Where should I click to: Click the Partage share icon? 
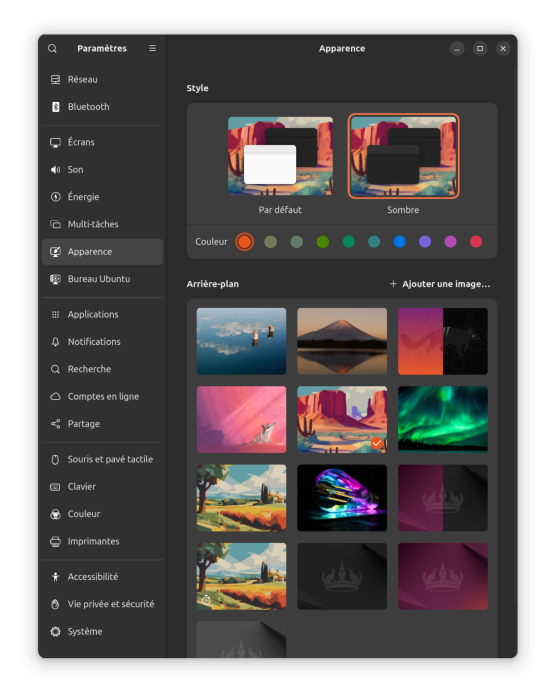pos(55,424)
